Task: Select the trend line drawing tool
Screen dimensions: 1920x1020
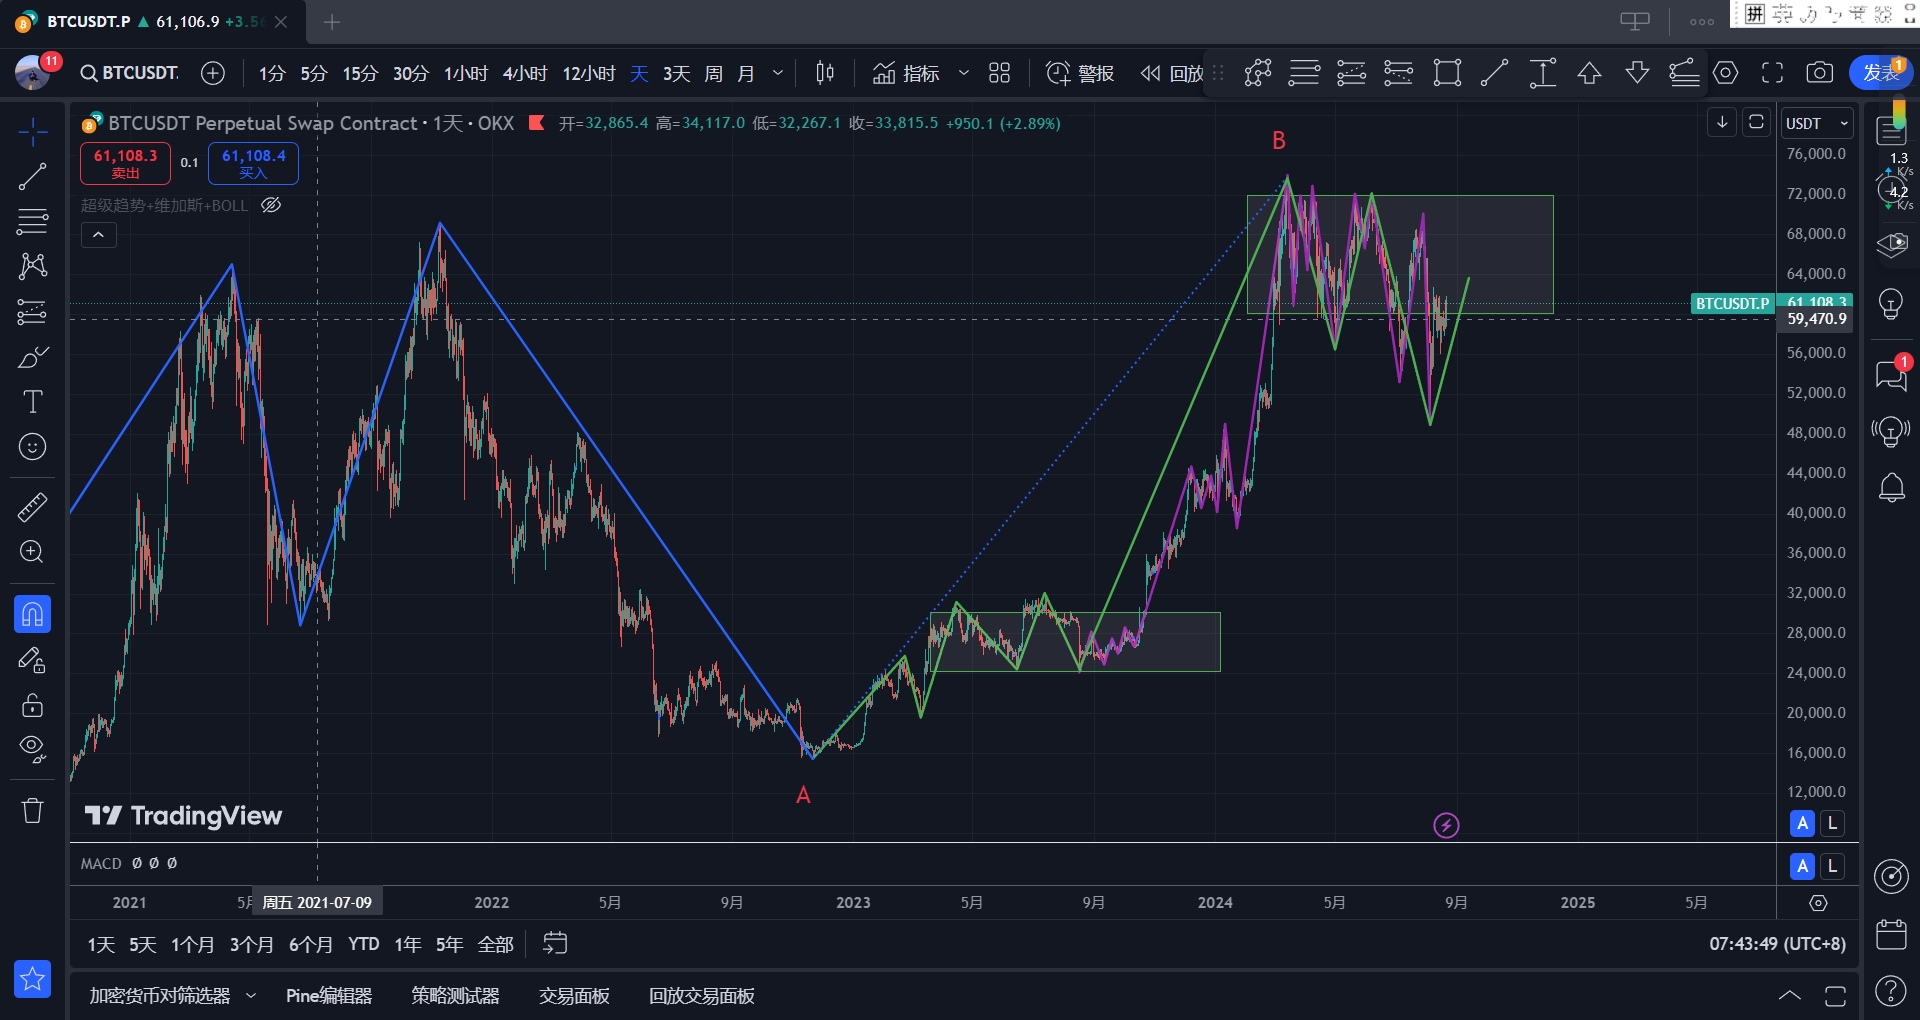Action: pyautogui.click(x=32, y=177)
